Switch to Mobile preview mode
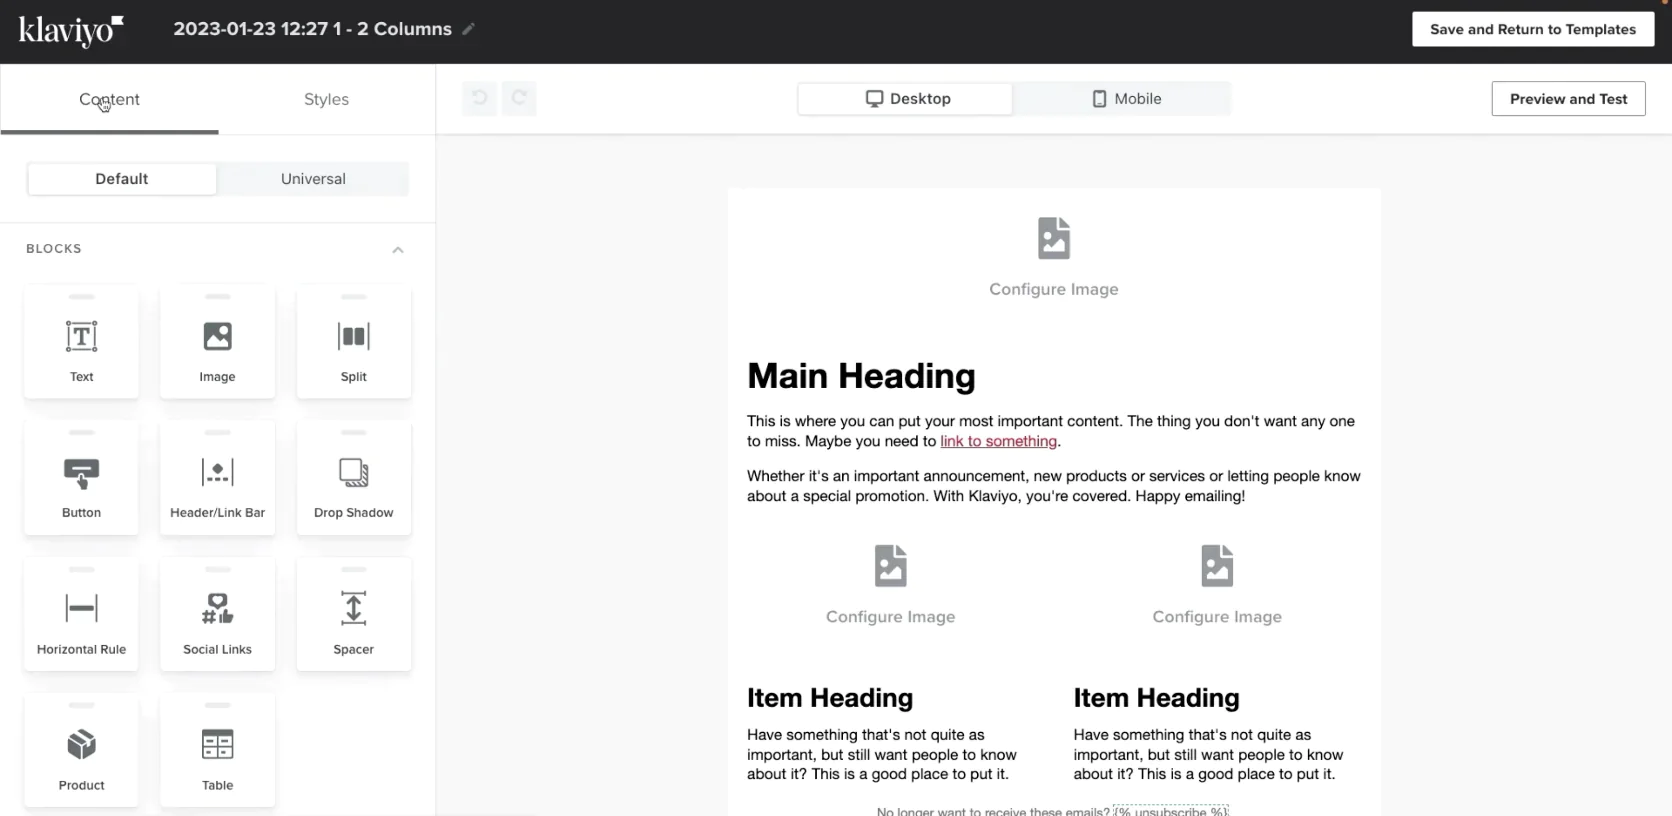 coord(1126,99)
